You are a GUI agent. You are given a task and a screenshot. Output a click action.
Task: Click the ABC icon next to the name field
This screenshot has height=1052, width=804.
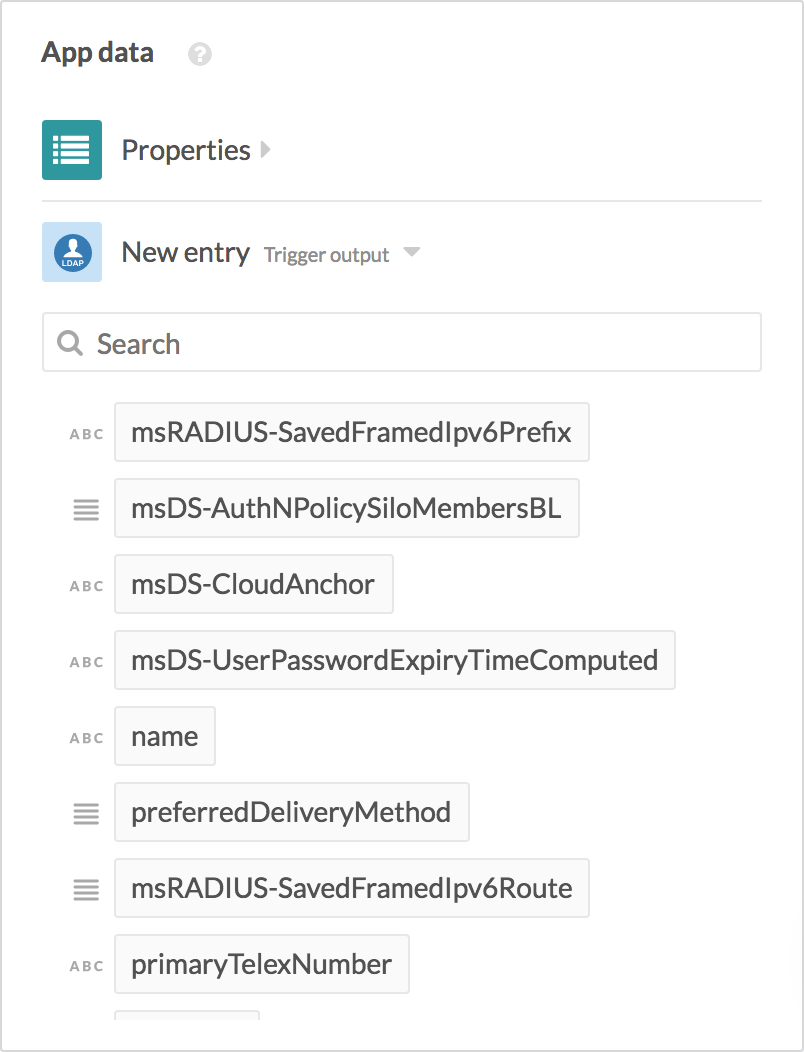[86, 737]
